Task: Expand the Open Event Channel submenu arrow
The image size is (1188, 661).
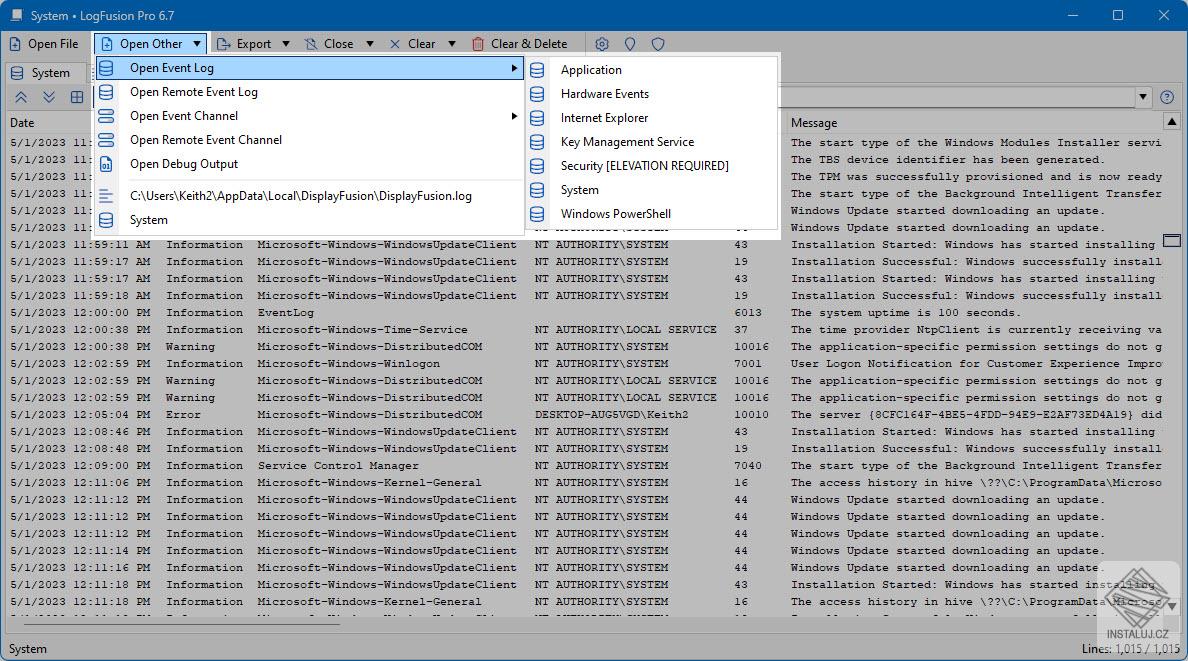Action: pyautogui.click(x=514, y=116)
